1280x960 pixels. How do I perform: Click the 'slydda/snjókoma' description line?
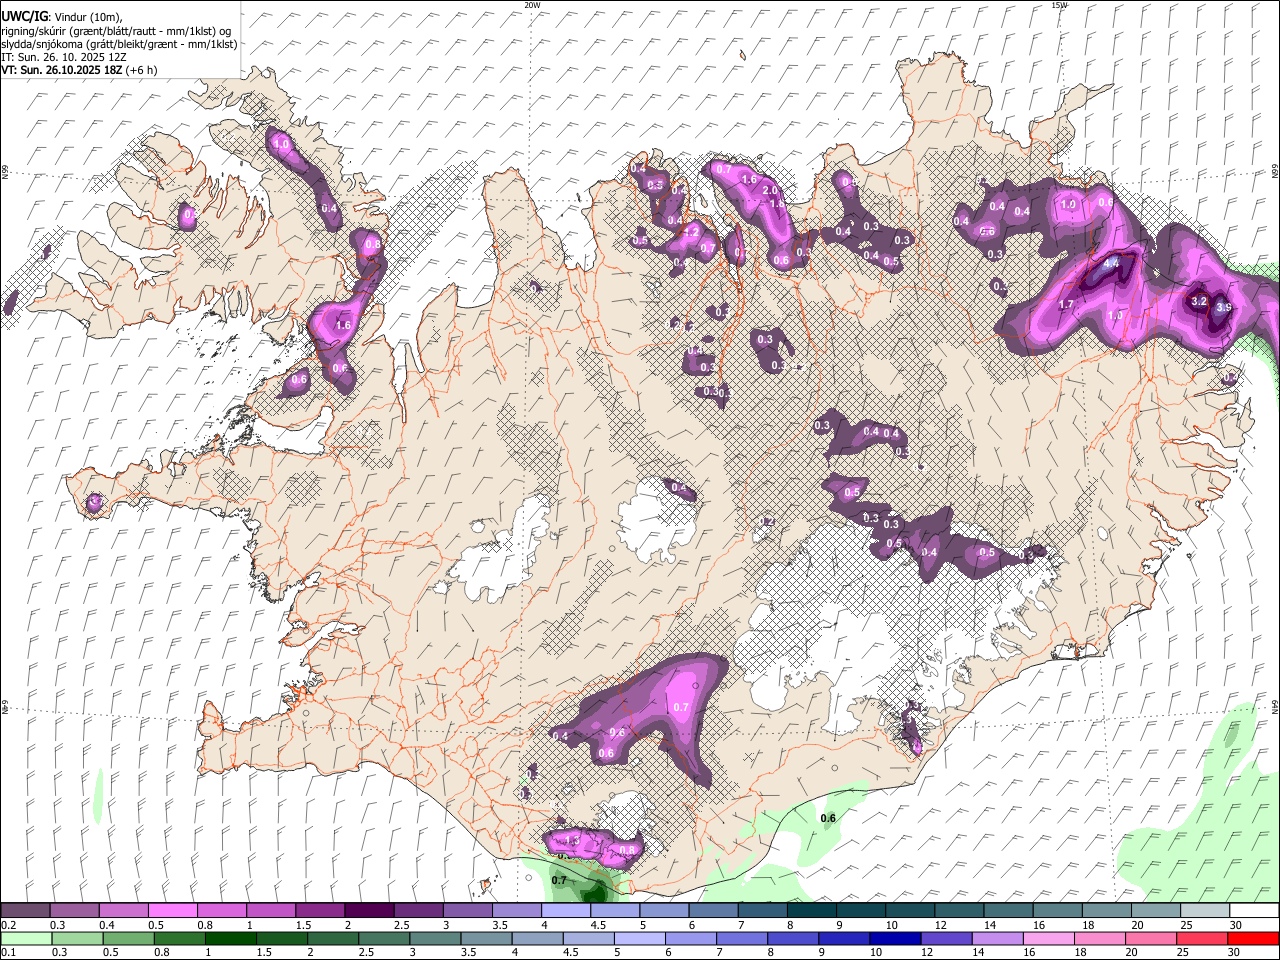click(119, 44)
